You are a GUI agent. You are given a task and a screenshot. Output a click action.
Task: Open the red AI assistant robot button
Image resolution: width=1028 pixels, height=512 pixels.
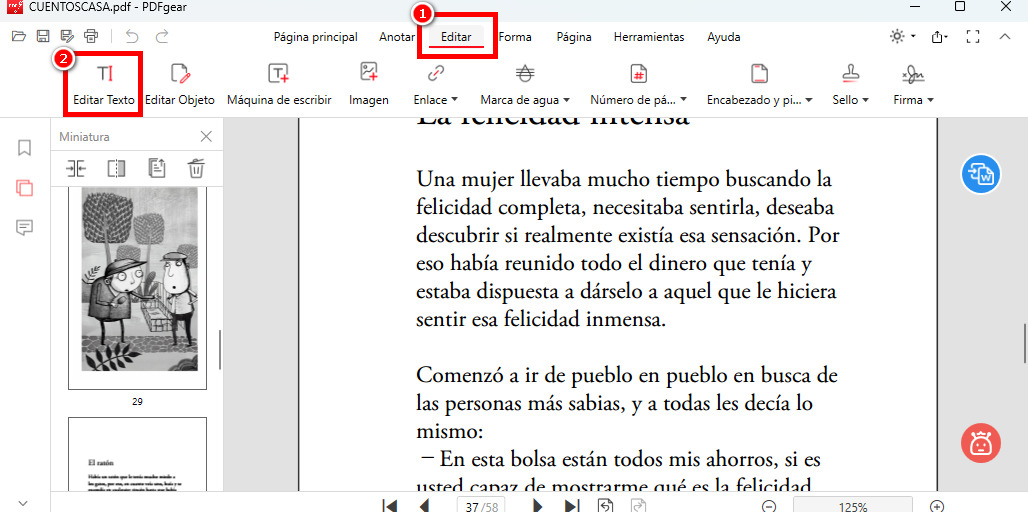(980, 443)
